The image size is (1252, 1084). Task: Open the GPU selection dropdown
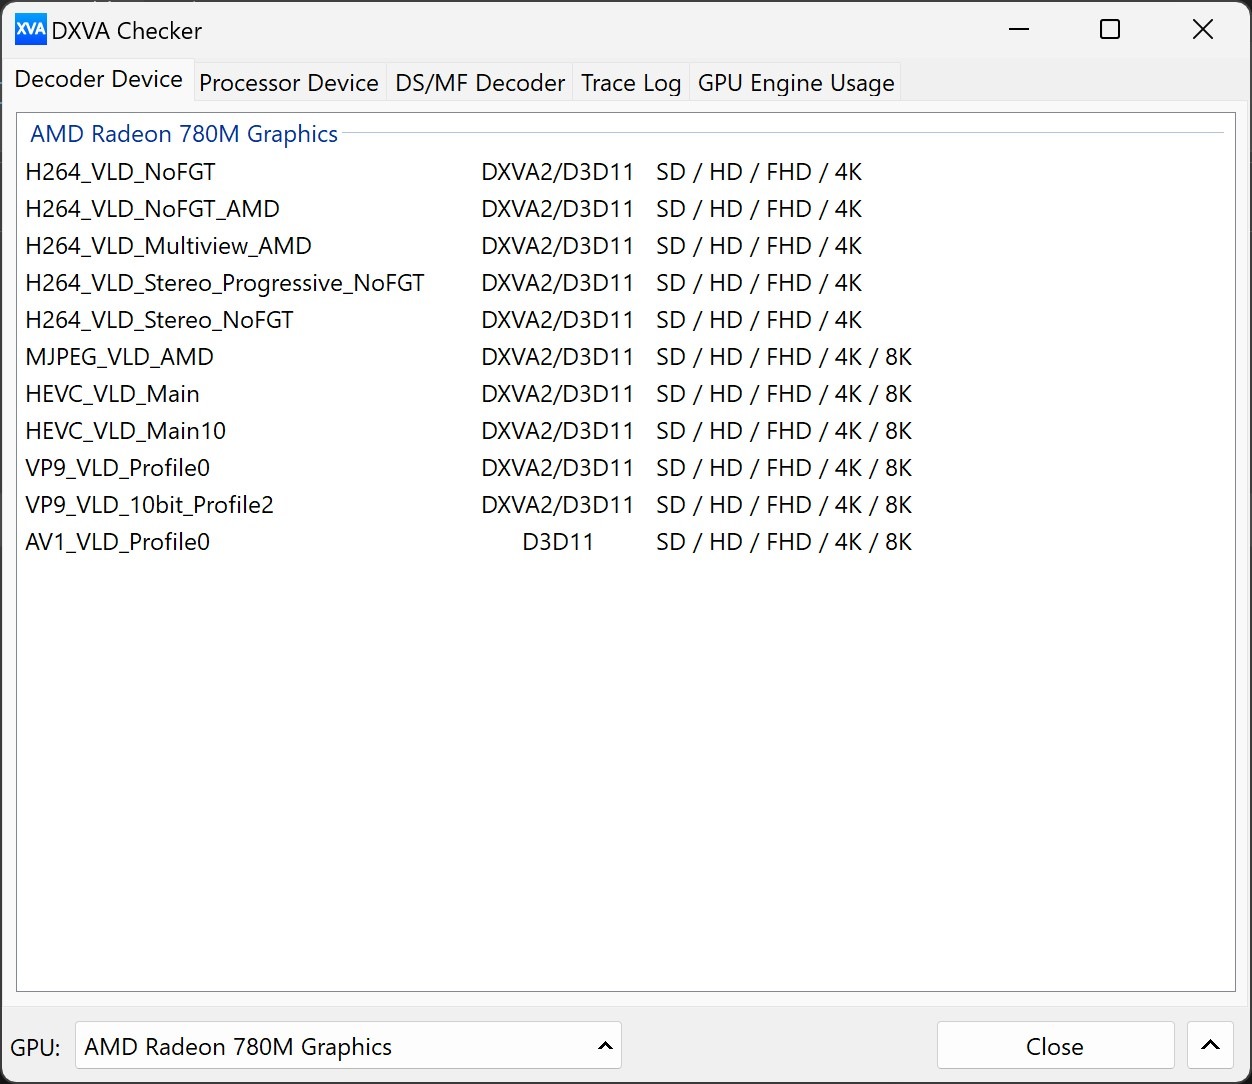pos(348,1046)
